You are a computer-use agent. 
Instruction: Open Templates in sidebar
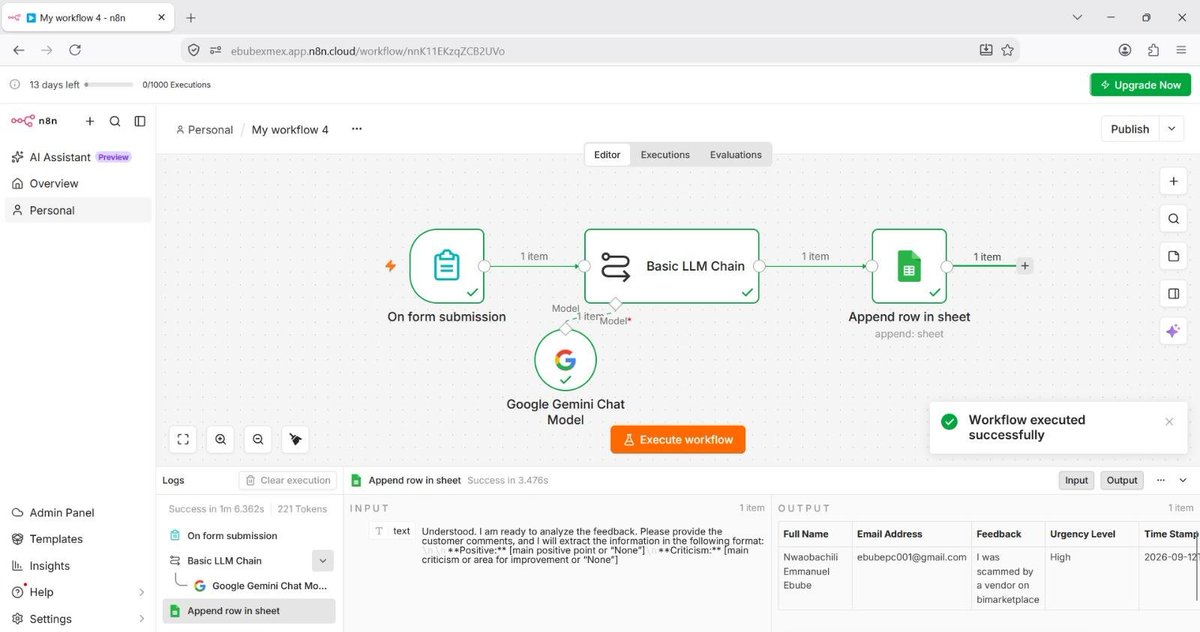(78, 539)
